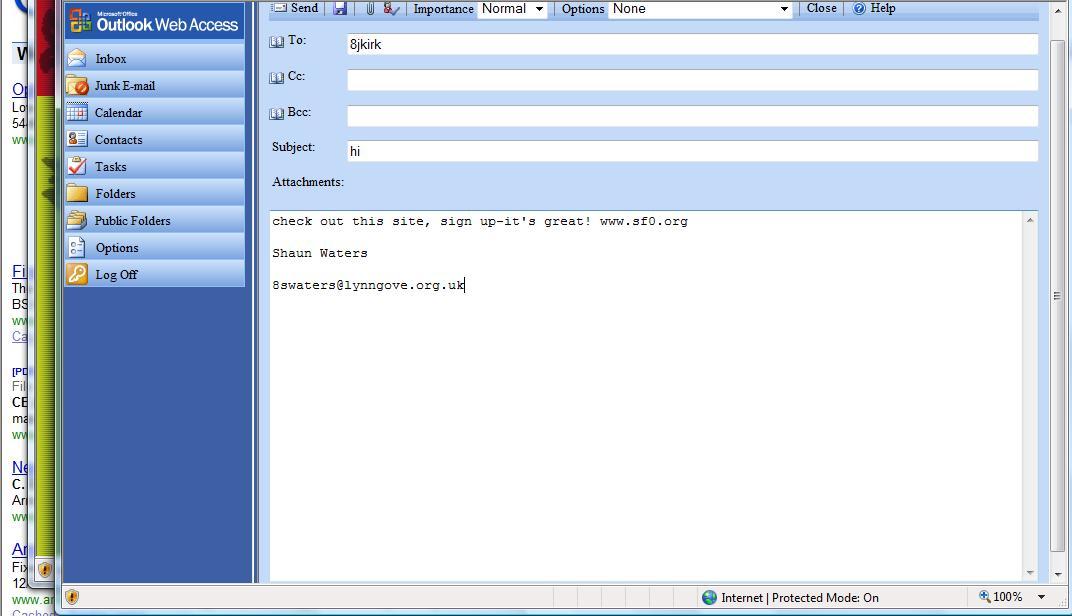Viewport: 1072px width, 616px height.
Task: Click the Save draft floppy disk icon
Action: 340,9
